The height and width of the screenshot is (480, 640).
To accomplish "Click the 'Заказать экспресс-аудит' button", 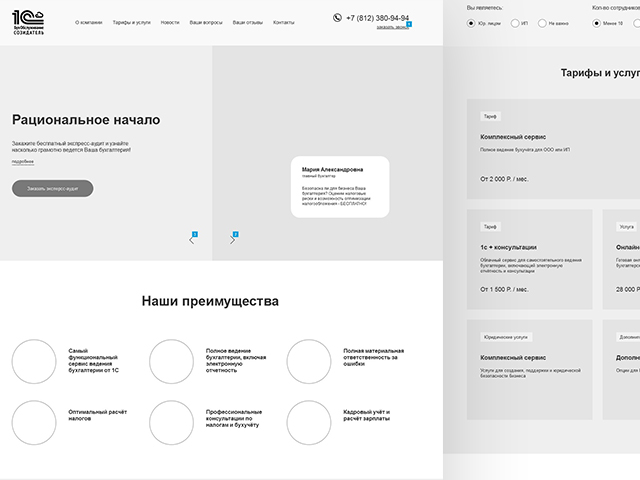I will (x=52, y=189).
